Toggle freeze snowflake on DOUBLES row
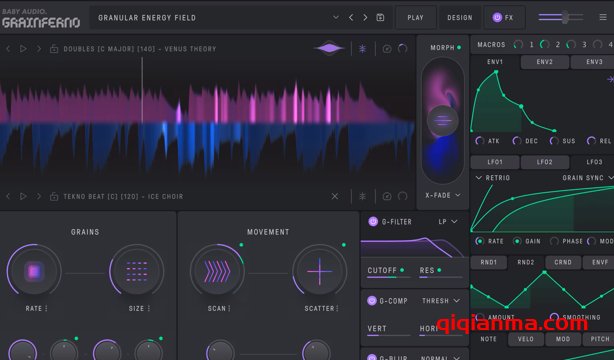This screenshot has height=360, width=614. click(363, 49)
